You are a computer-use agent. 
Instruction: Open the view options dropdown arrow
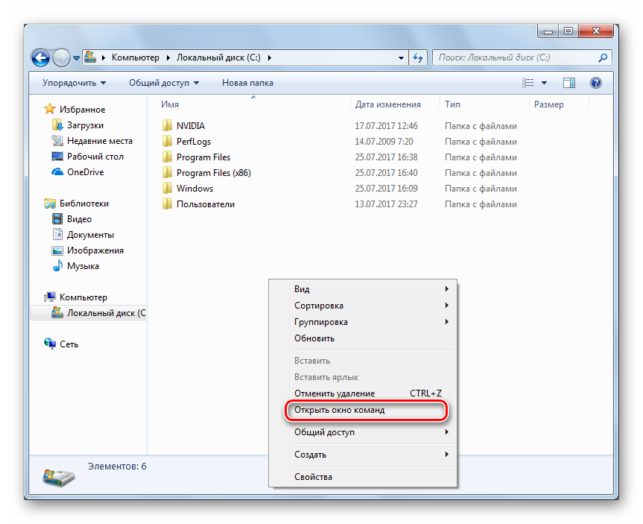coord(544,83)
